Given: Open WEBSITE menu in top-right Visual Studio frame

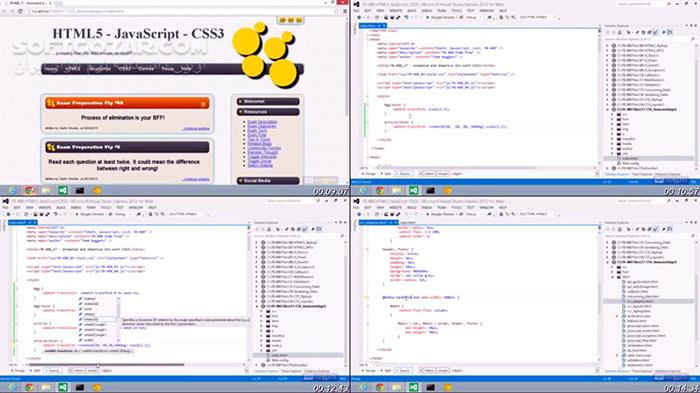Looking at the screenshot, I should 396,11.
